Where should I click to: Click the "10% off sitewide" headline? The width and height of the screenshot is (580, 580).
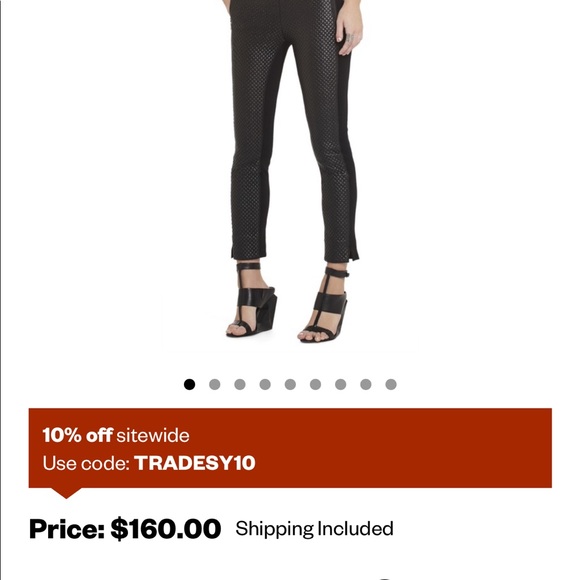click(116, 435)
